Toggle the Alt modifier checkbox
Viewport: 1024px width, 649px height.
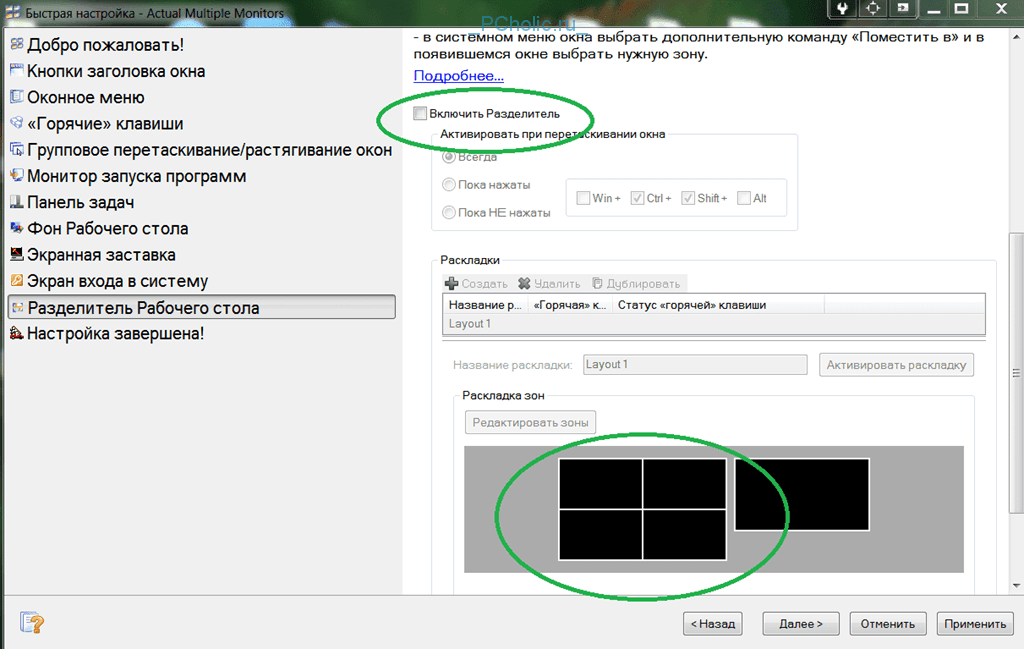tap(744, 198)
